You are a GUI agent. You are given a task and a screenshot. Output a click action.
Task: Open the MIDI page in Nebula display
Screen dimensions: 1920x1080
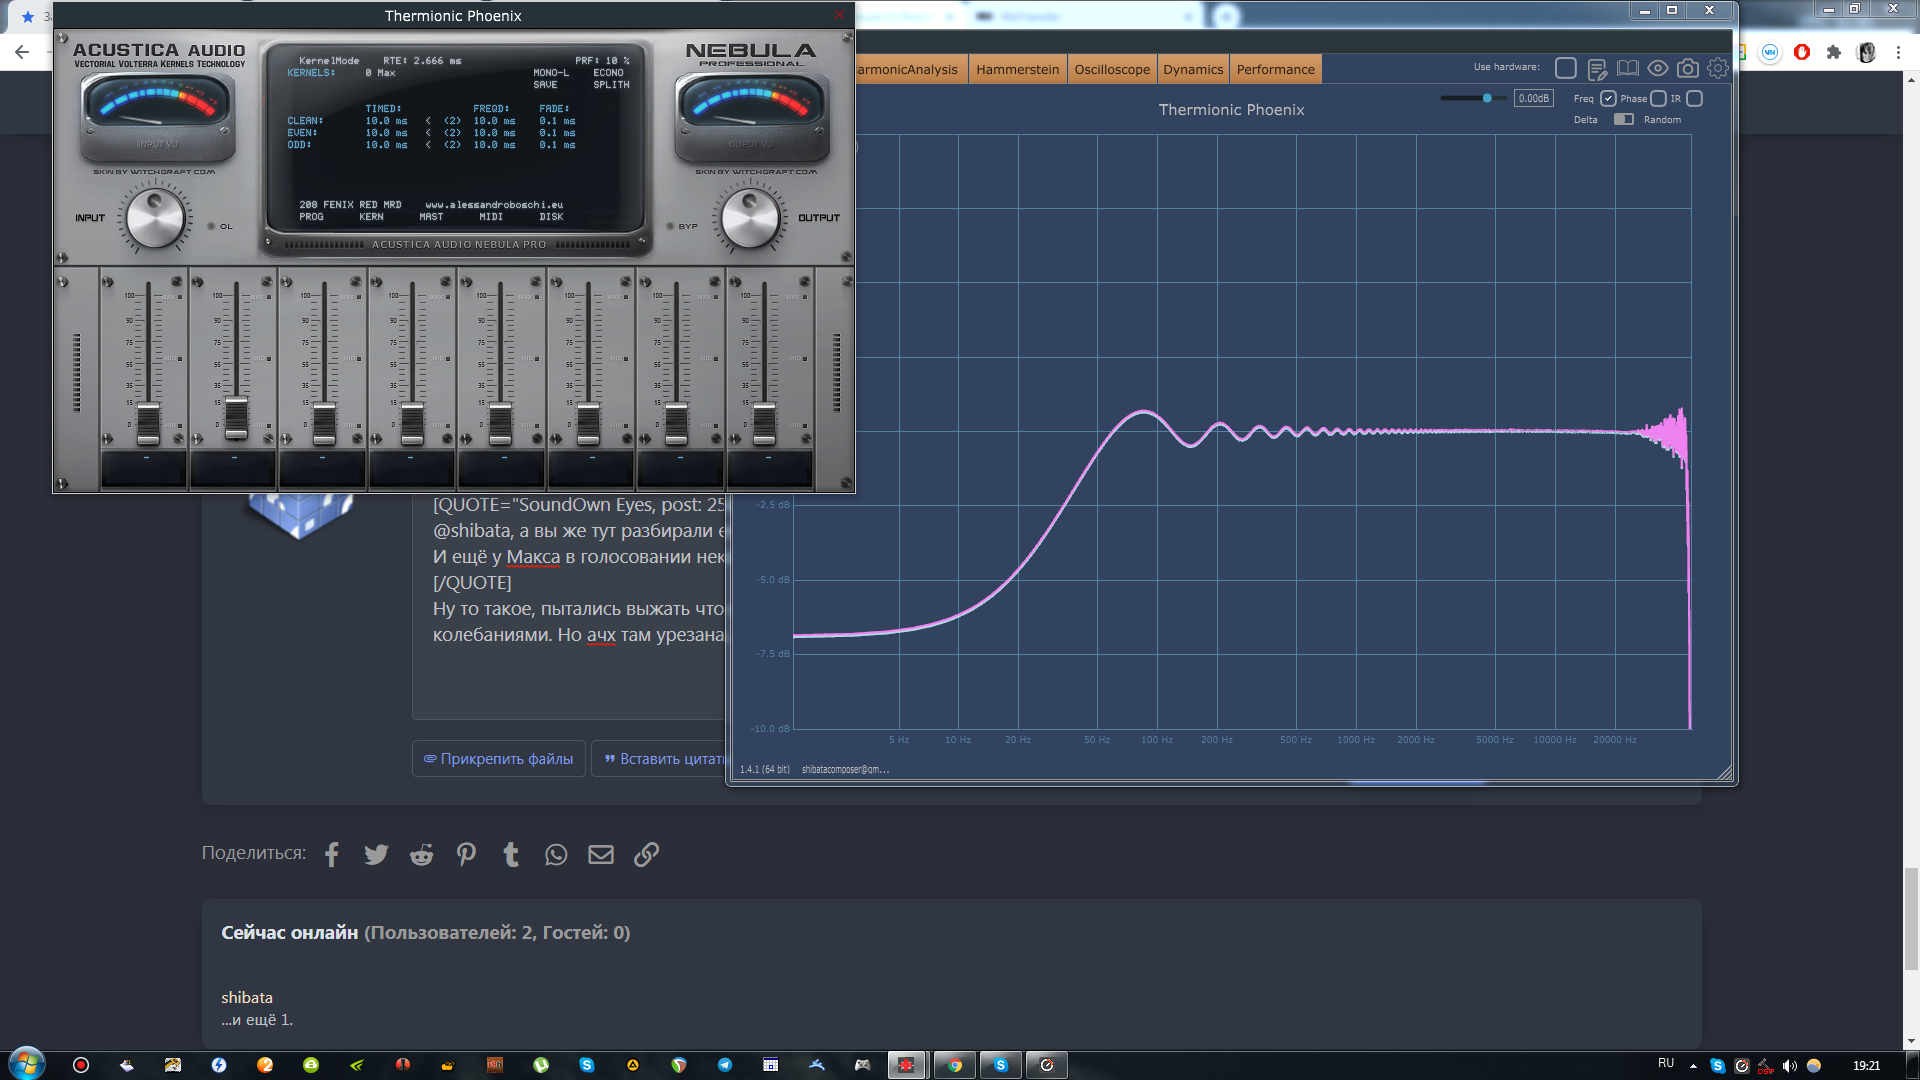point(491,217)
